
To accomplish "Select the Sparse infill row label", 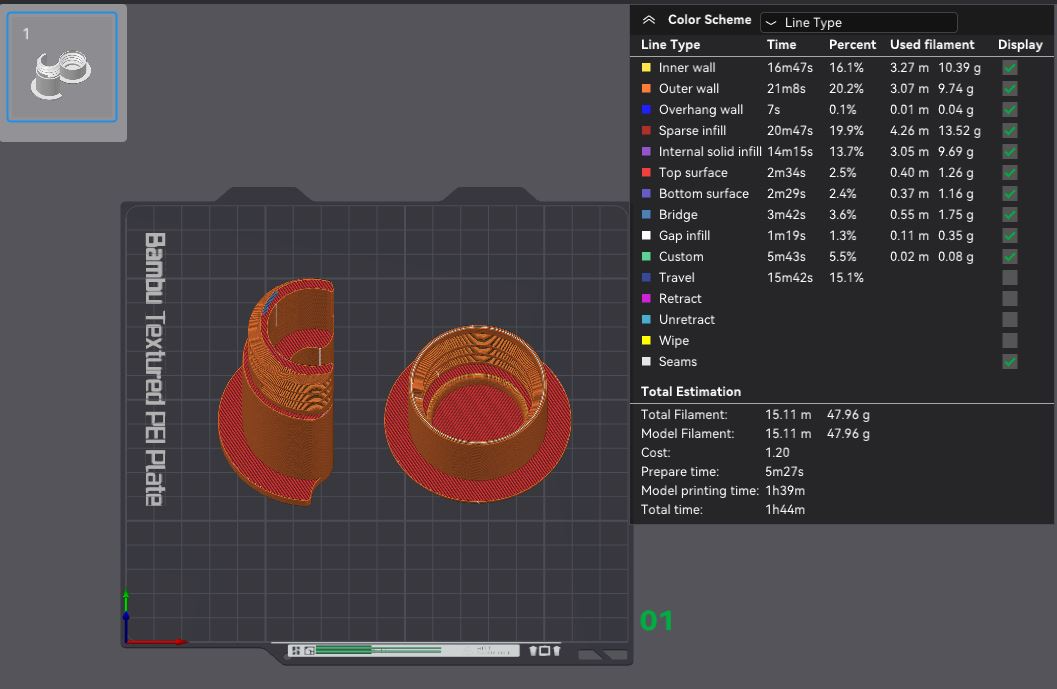I will pyautogui.click(x=692, y=130).
